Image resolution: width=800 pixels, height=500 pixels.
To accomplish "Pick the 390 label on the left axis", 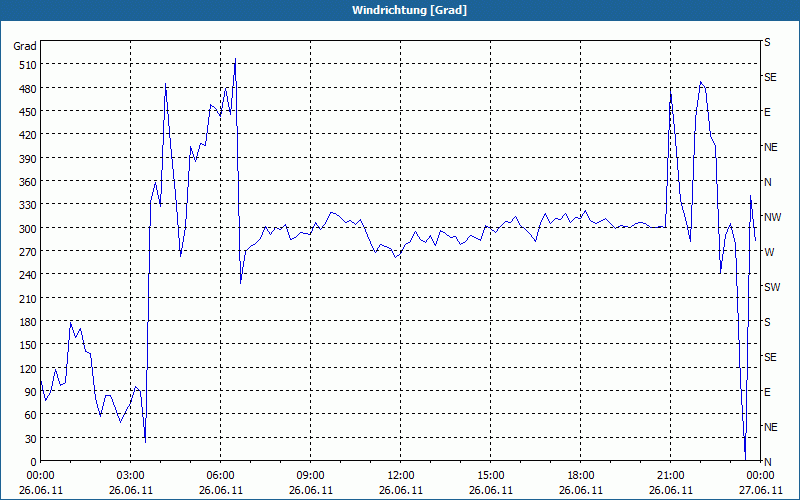I will [28, 159].
